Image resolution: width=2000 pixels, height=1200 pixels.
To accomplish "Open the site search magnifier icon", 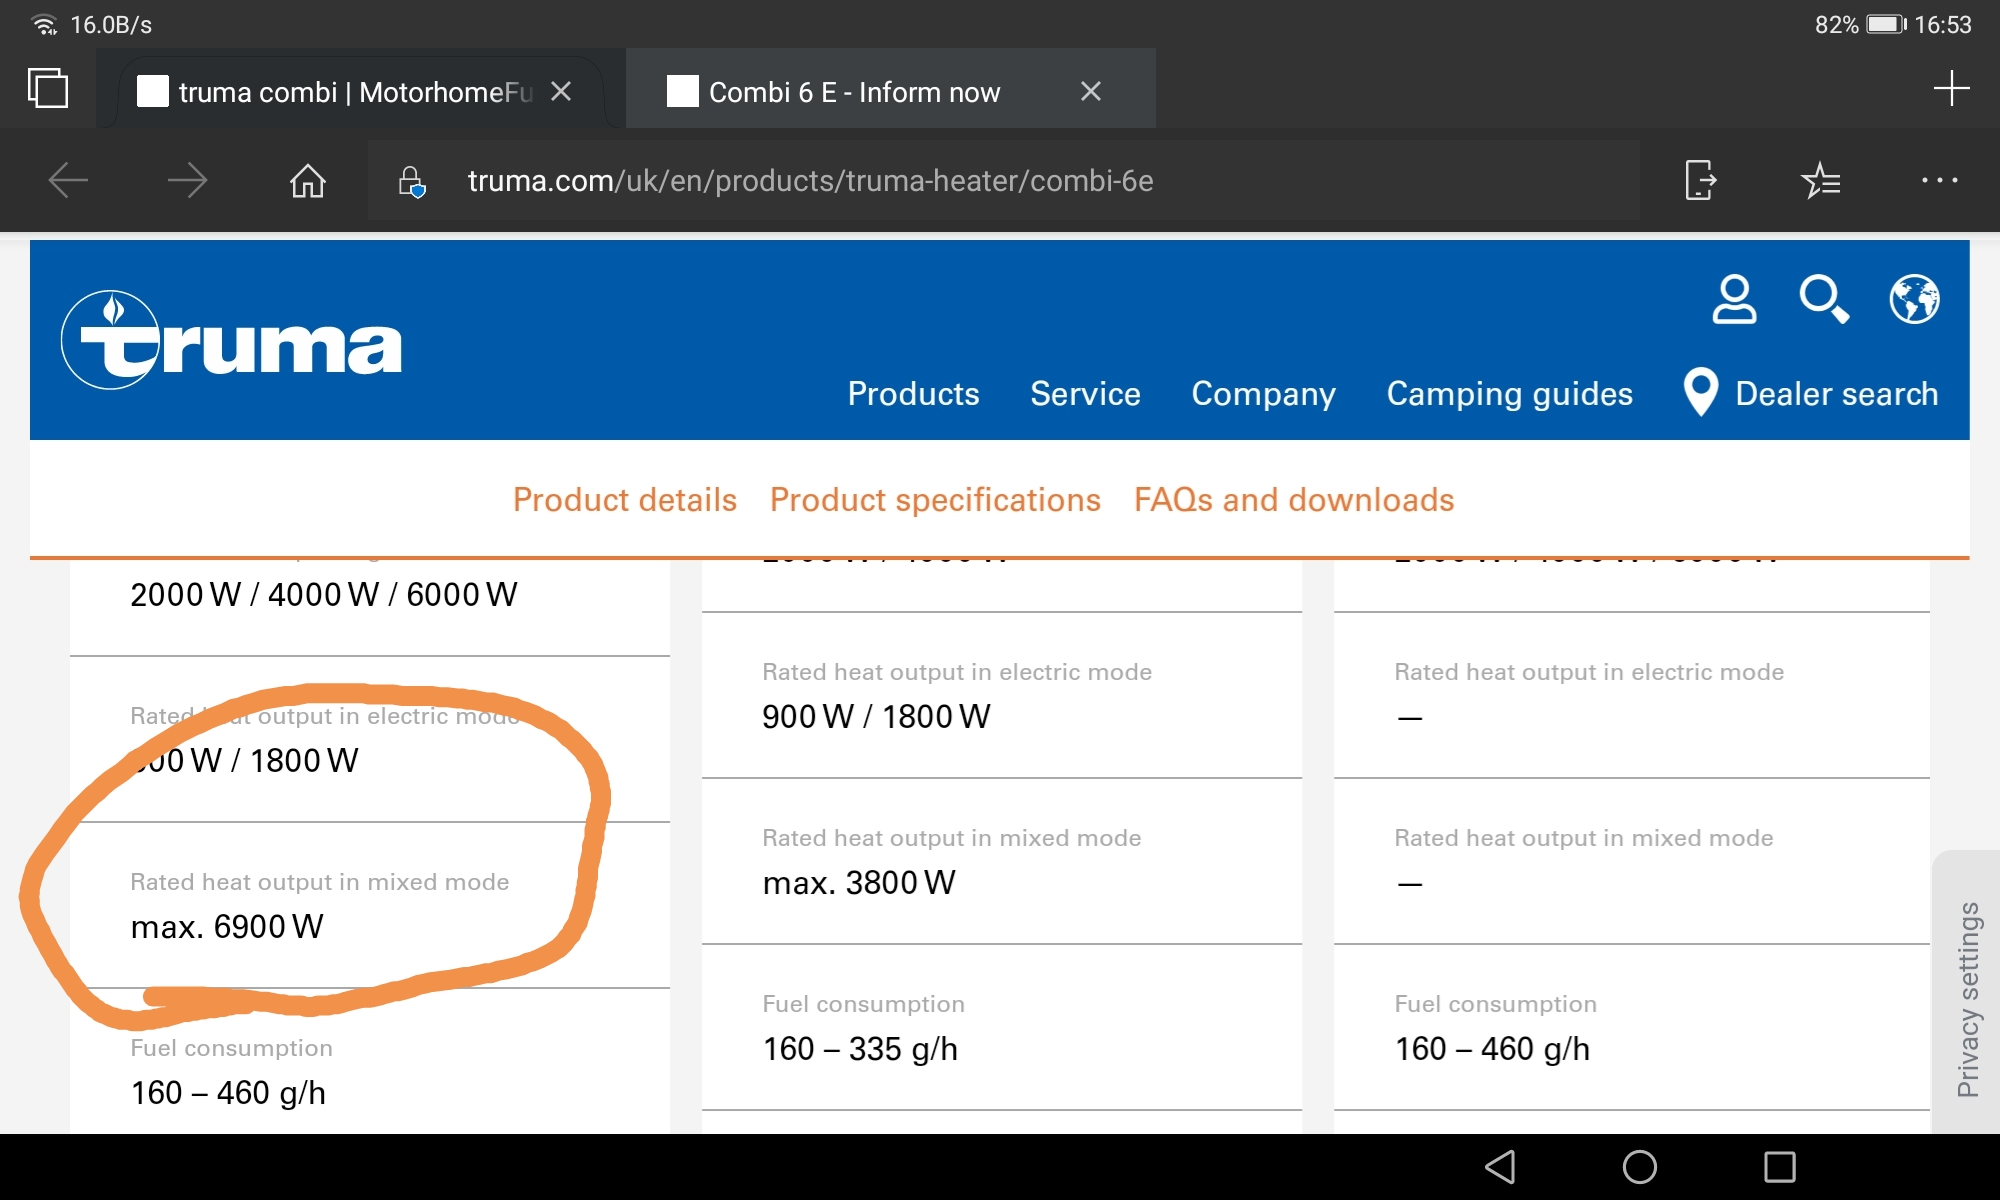I will (1824, 299).
